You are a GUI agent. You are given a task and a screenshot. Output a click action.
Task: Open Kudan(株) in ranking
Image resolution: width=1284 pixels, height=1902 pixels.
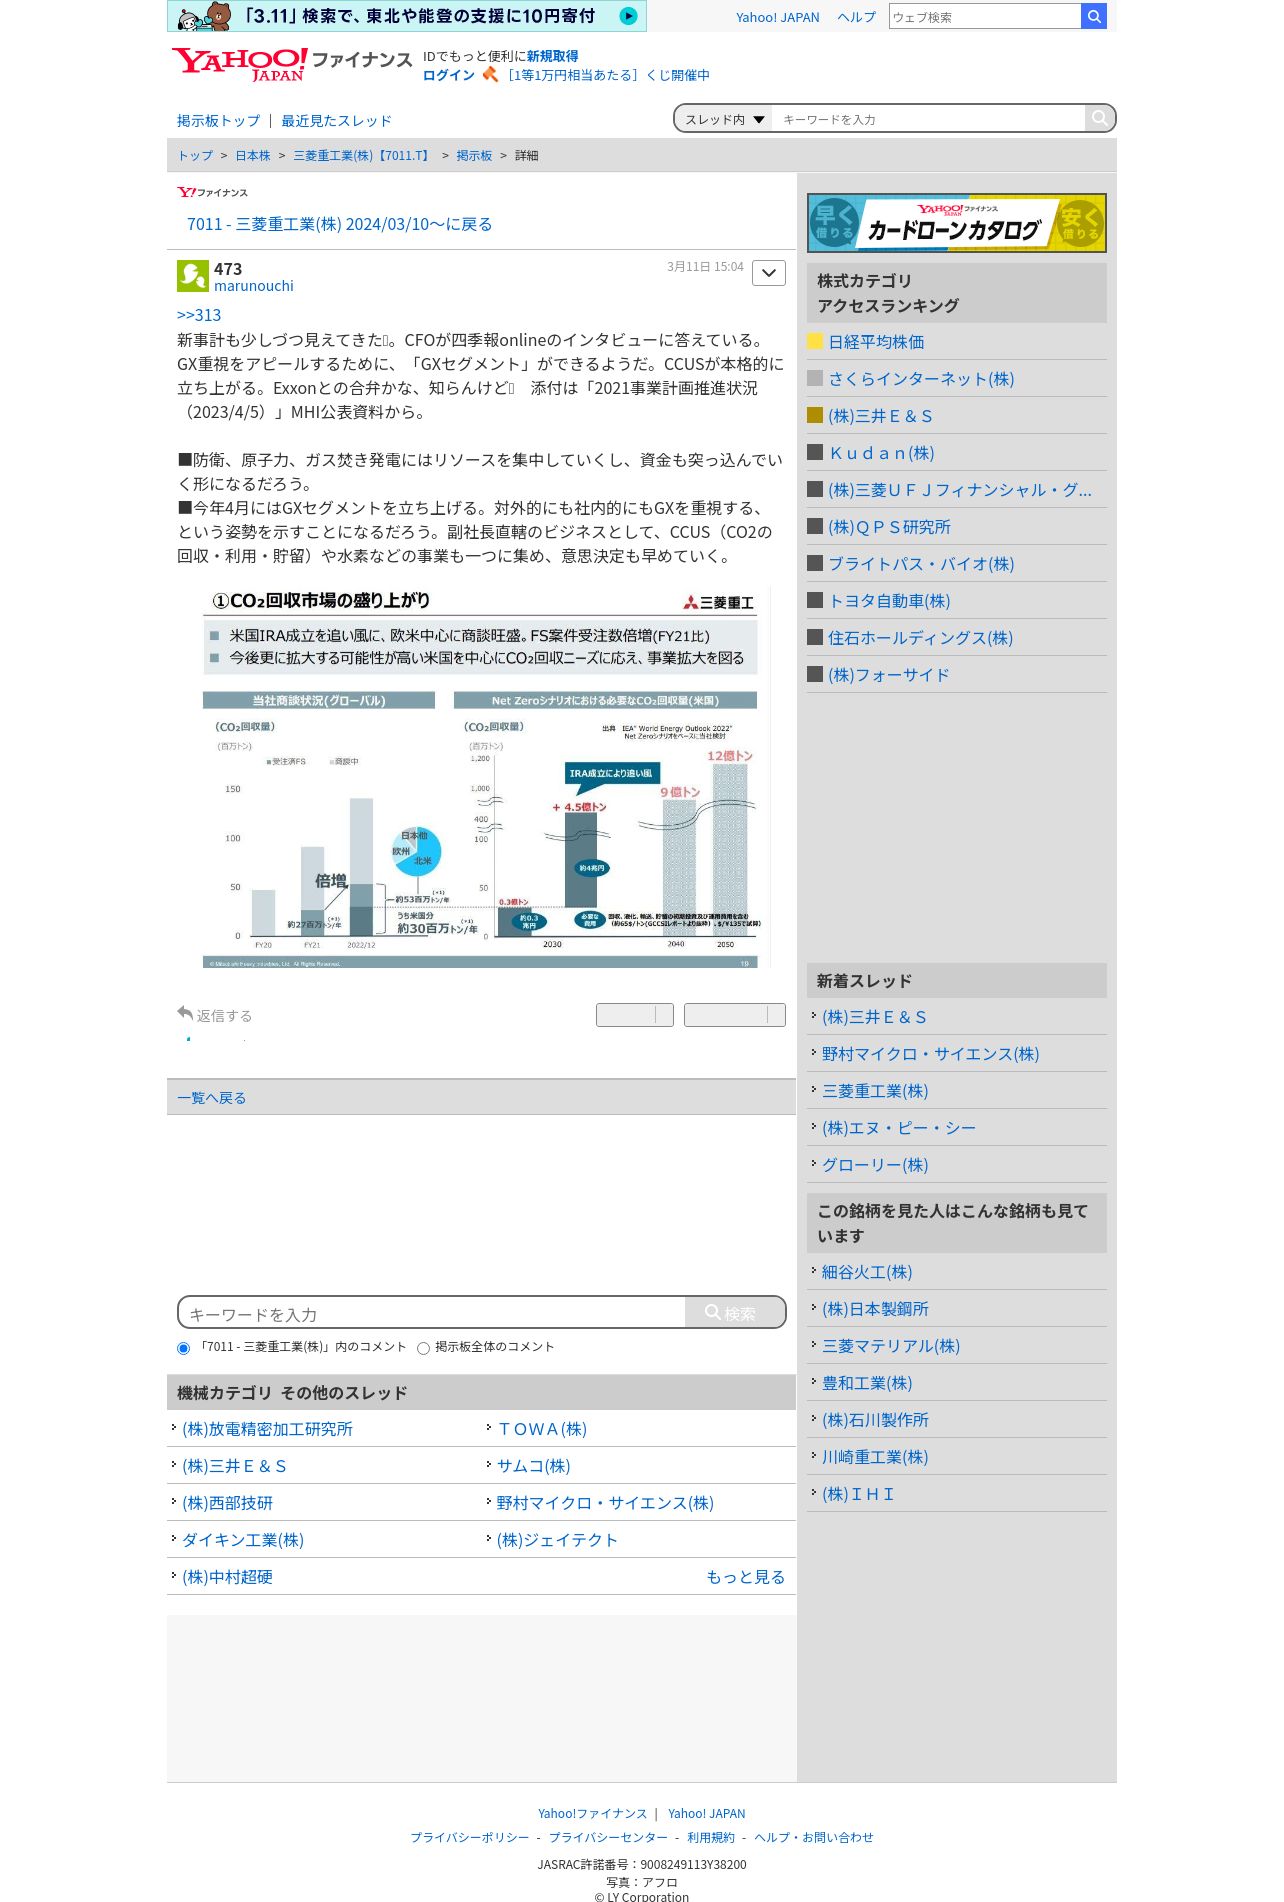click(881, 452)
